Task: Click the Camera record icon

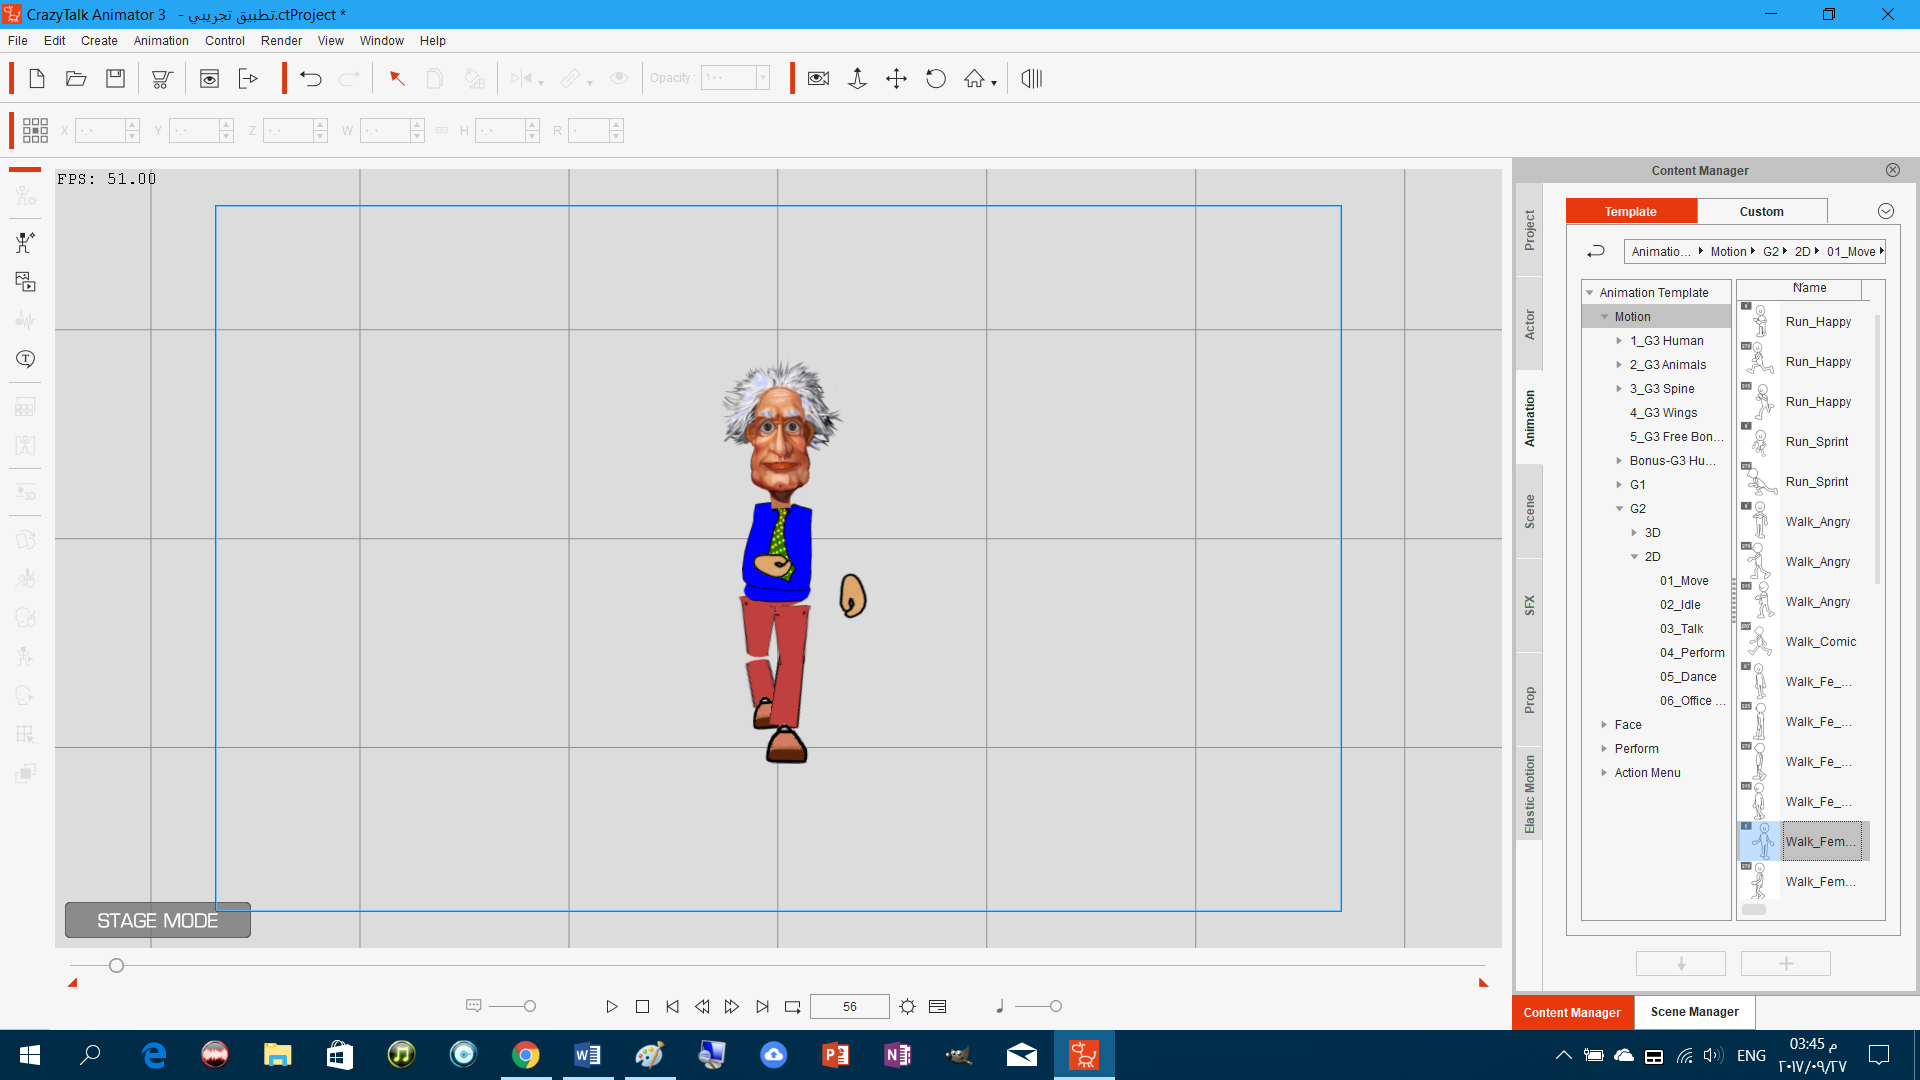Action: (x=818, y=79)
